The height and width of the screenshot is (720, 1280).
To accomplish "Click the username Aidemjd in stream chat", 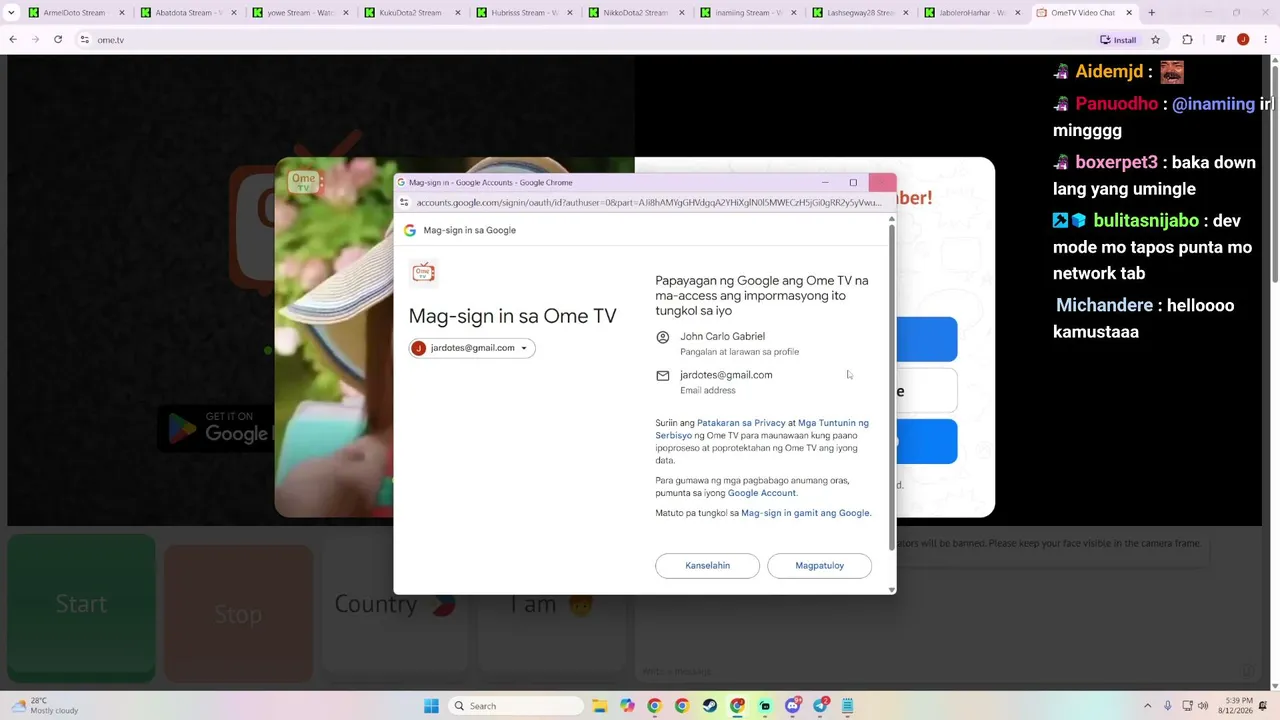I will pos(1109,72).
